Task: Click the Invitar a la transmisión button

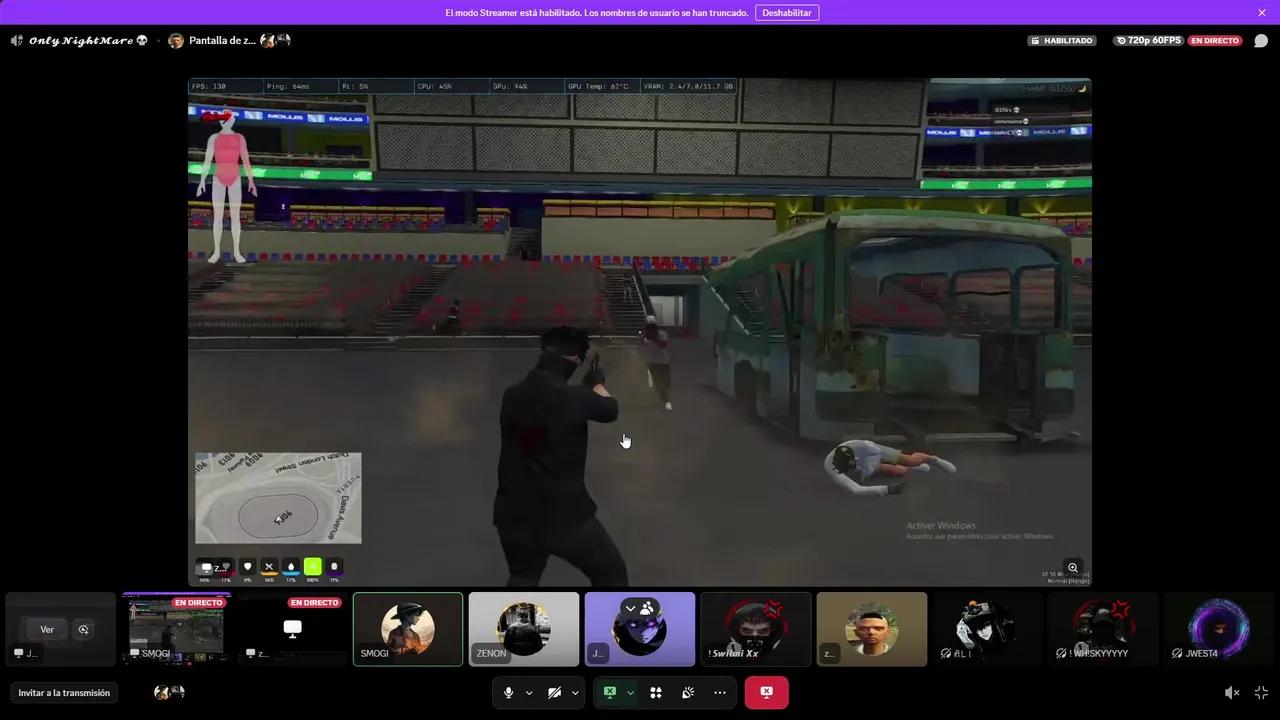Action: 64,693
